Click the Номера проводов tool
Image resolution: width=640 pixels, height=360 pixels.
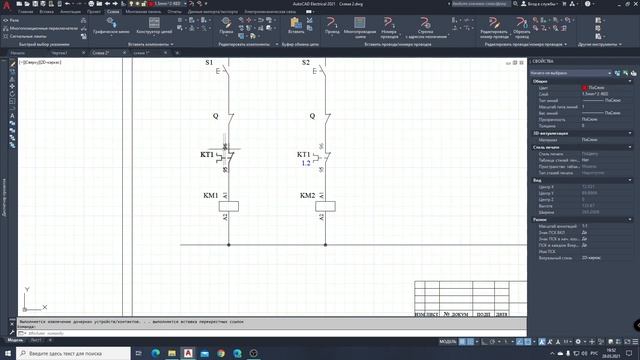tap(389, 27)
